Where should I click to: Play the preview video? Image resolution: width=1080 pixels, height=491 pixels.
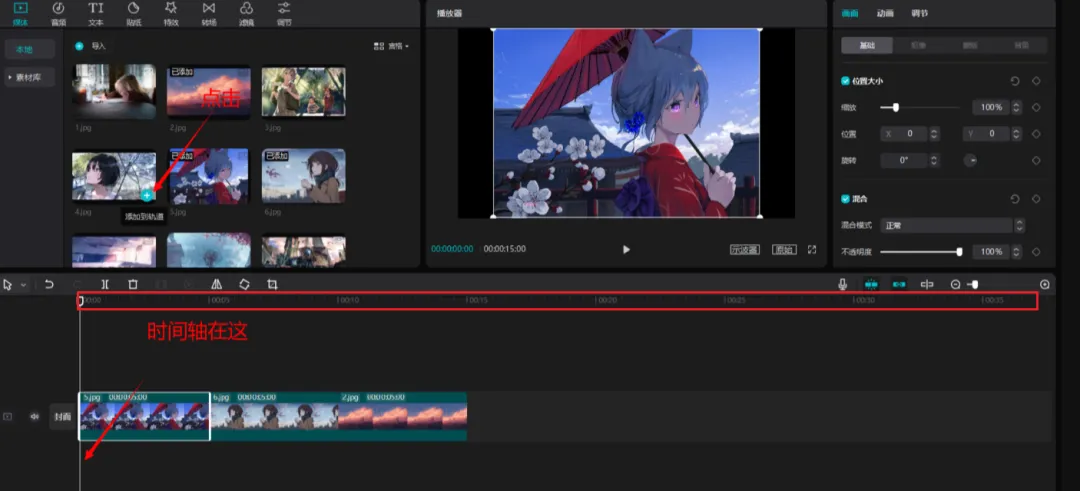click(x=626, y=249)
